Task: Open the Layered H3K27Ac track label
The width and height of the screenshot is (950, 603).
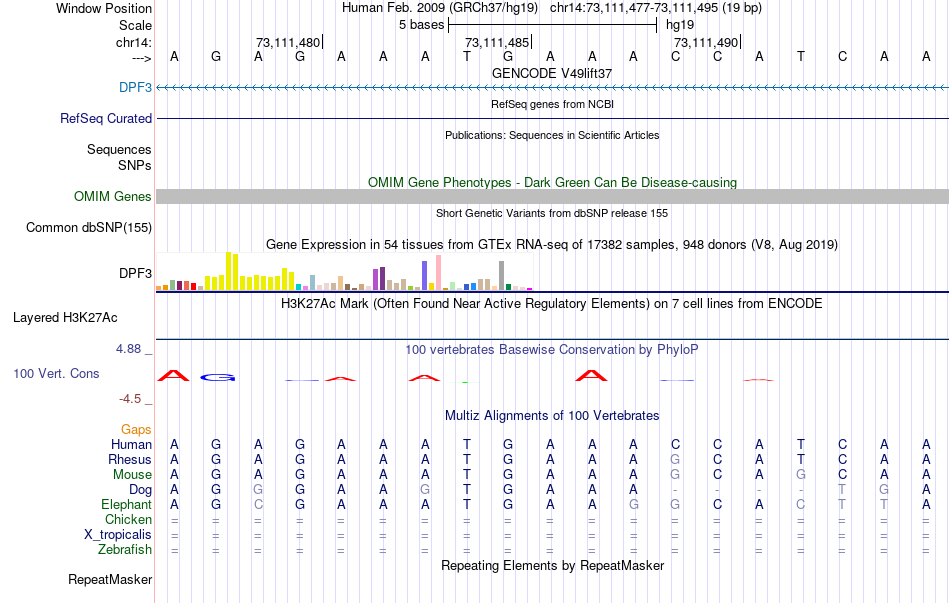Action: pos(65,318)
